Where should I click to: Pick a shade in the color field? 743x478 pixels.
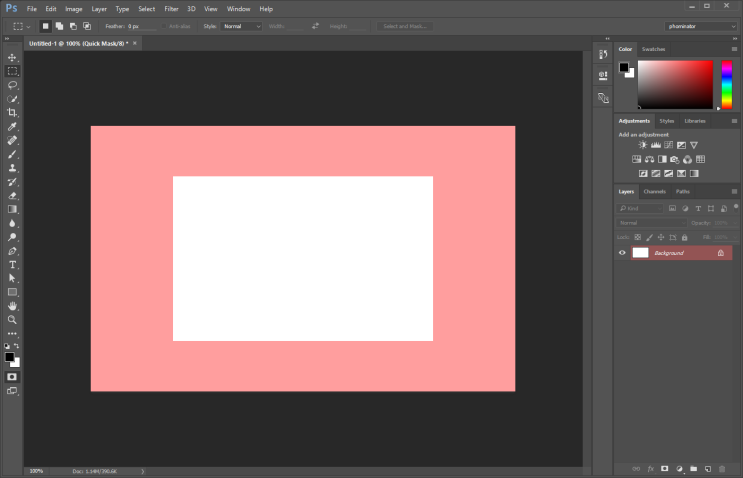pyautogui.click(x=675, y=85)
